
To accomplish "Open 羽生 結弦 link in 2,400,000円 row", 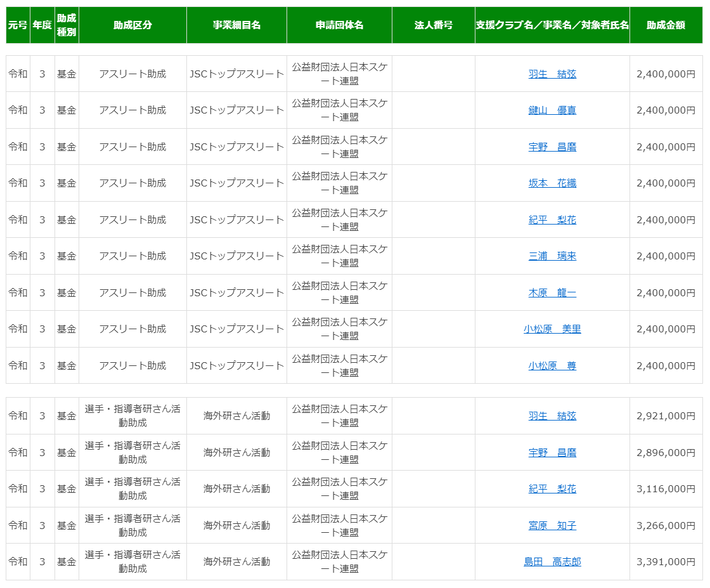I will pyautogui.click(x=552, y=74).
